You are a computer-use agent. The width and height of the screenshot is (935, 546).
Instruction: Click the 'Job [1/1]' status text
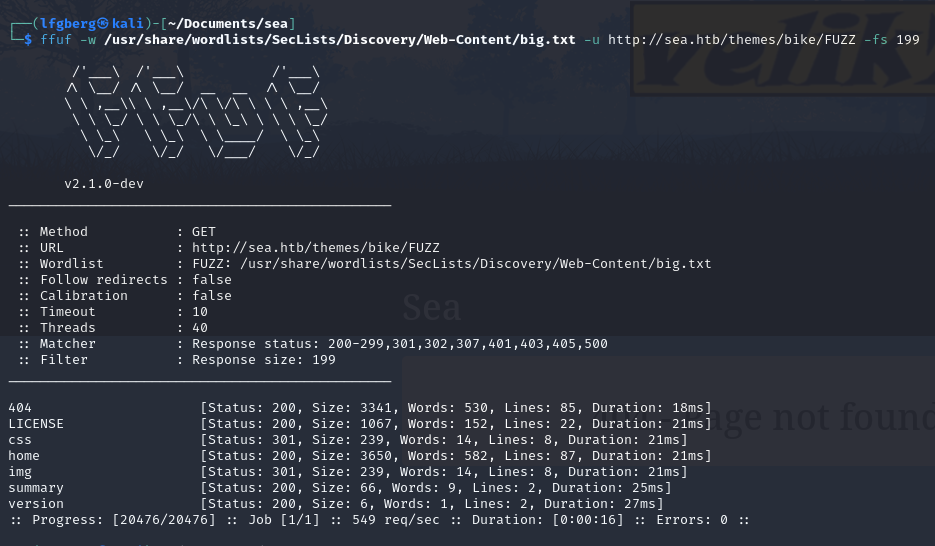pos(284,520)
